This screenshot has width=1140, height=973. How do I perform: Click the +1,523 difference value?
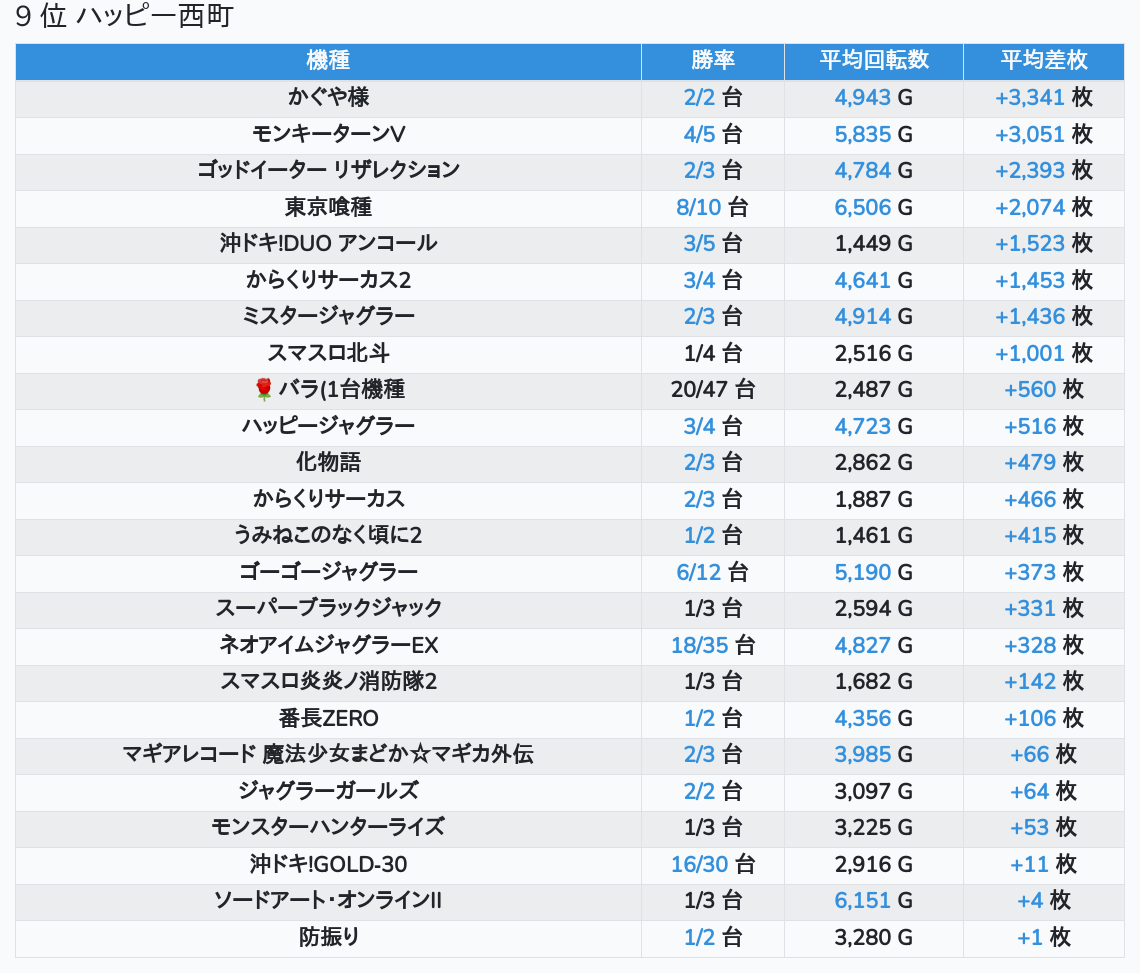pos(1029,244)
